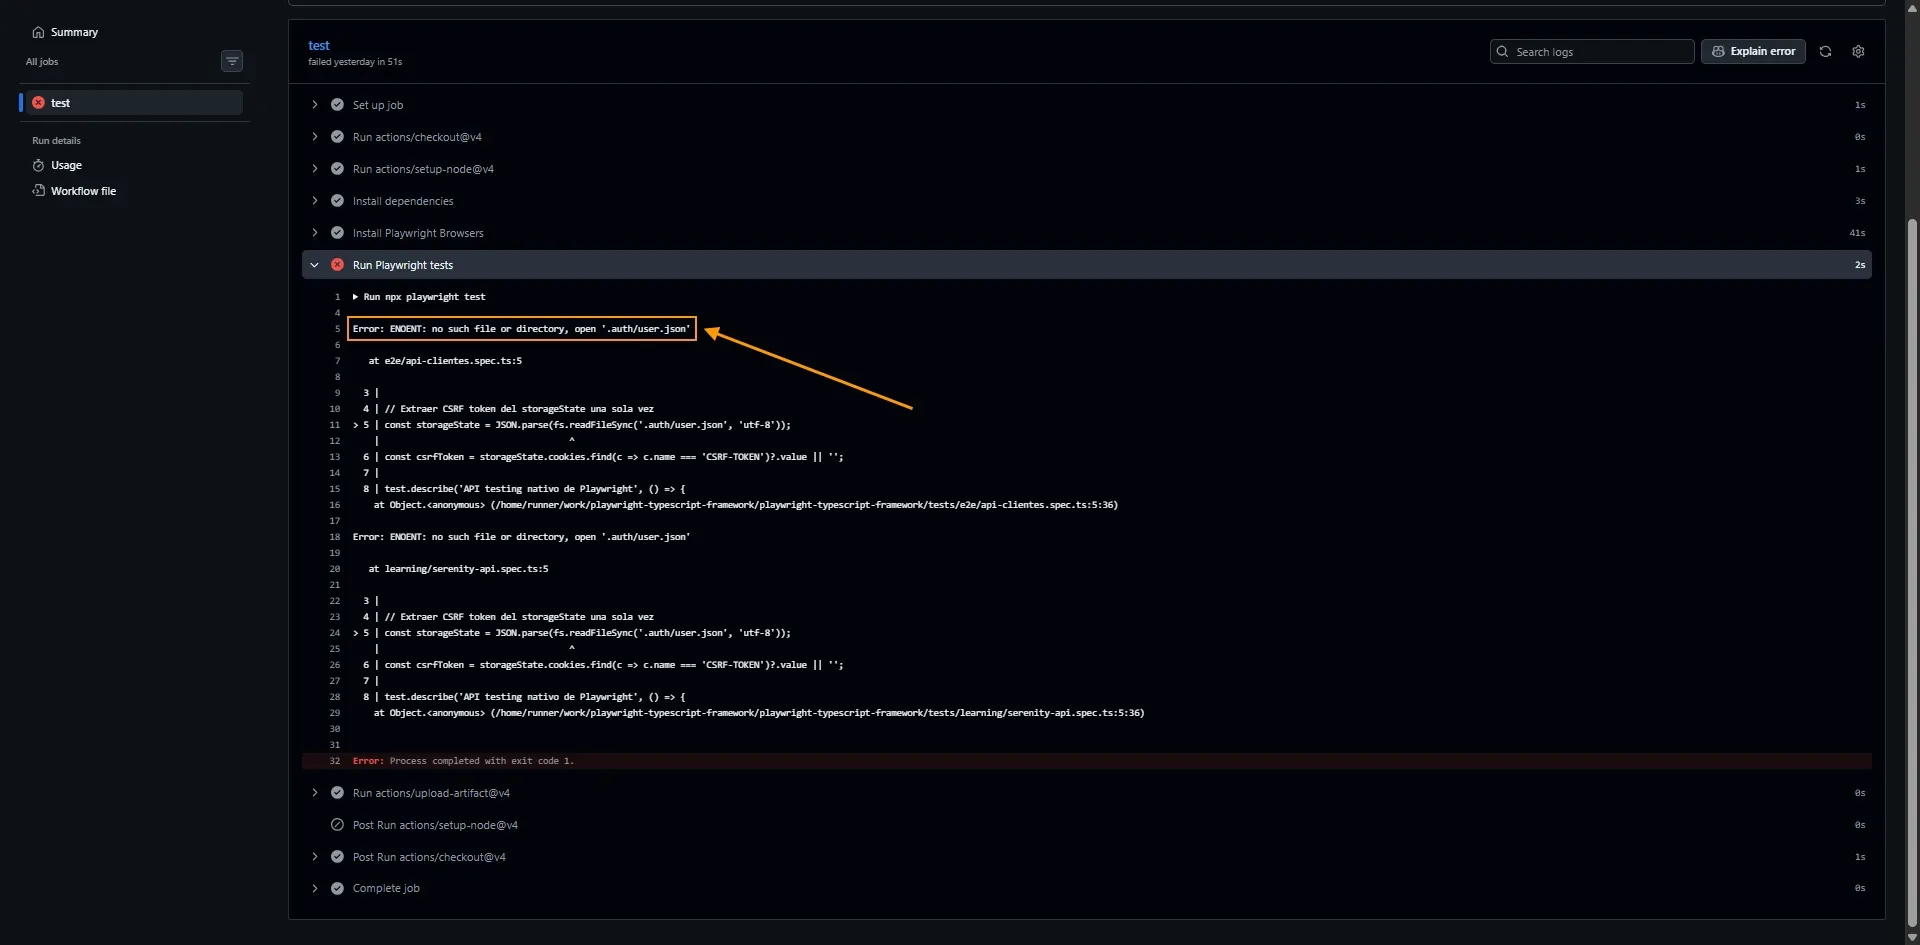Viewport: 1920px width, 945px height.
Task: Click log line number 5
Action: point(337,329)
